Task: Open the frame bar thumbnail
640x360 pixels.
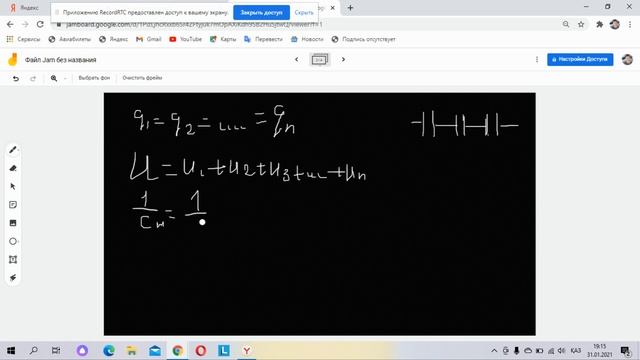Action: tap(319, 60)
